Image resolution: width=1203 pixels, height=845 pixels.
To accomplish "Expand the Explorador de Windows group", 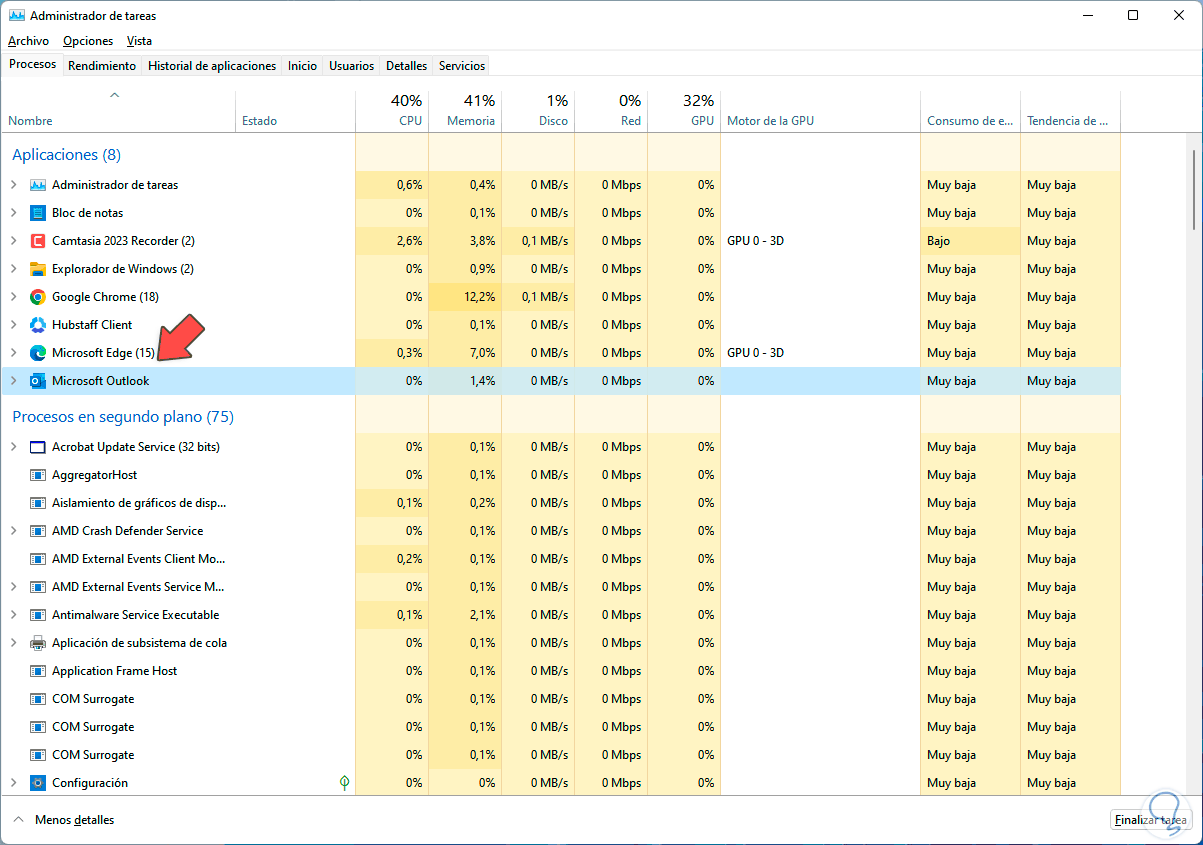I will [x=13, y=269].
